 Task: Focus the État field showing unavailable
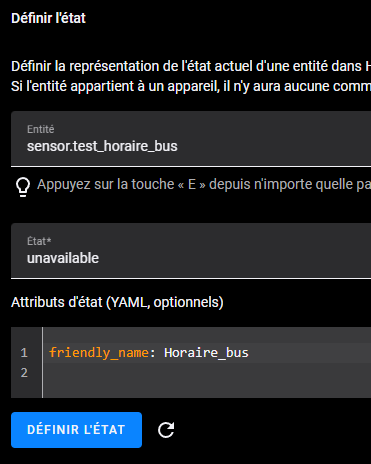tap(191, 250)
